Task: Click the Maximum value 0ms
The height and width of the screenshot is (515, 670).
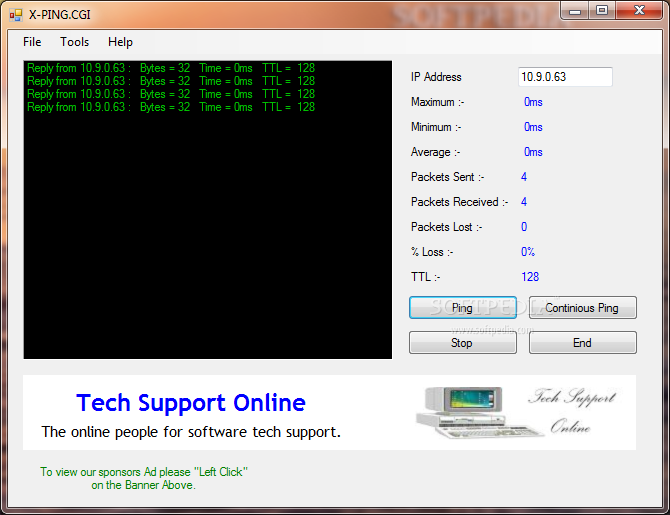Action: click(533, 102)
